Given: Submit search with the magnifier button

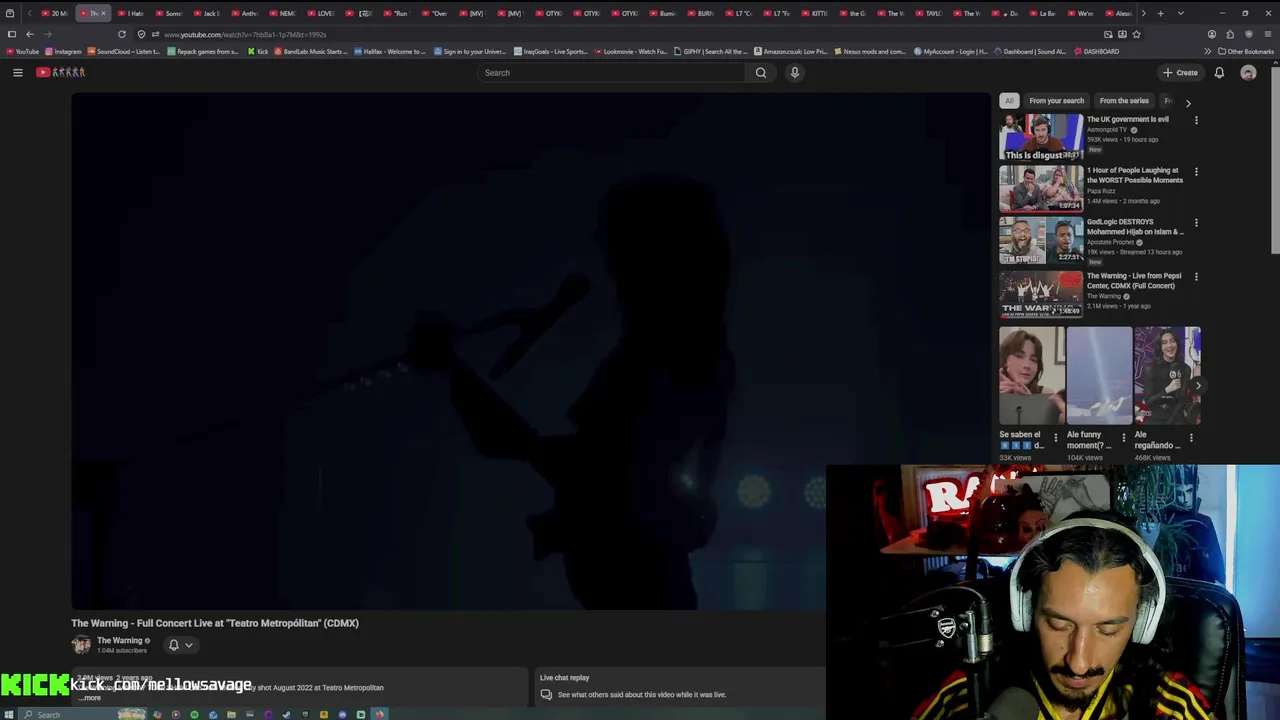Looking at the screenshot, I should (x=761, y=72).
